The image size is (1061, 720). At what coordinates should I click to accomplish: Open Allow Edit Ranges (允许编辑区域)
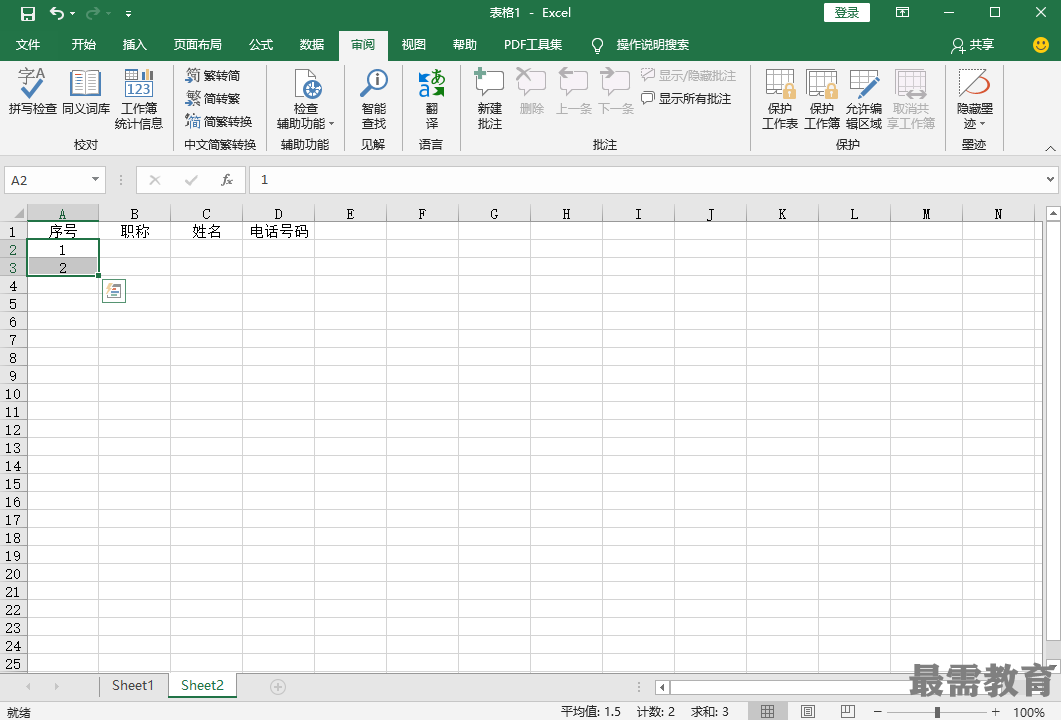click(x=864, y=99)
